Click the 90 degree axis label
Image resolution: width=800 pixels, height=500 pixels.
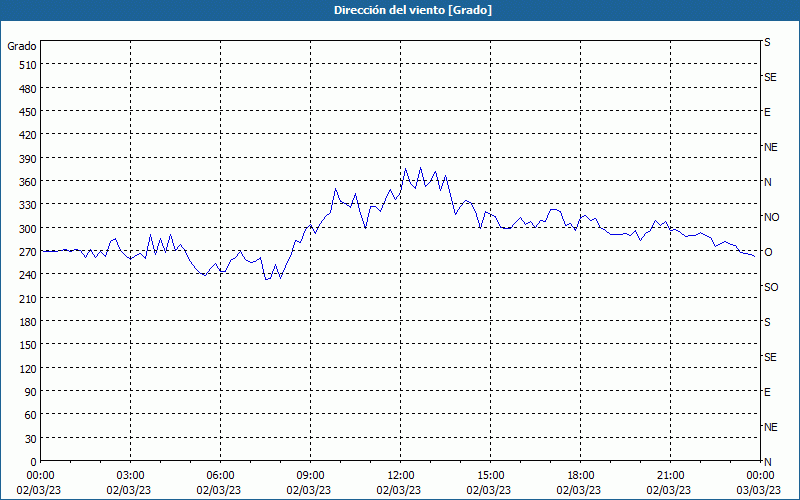tap(31, 392)
